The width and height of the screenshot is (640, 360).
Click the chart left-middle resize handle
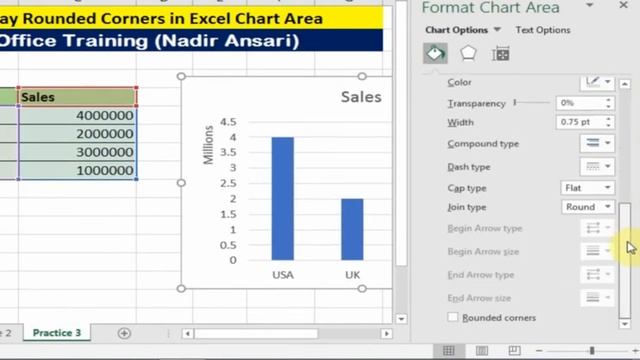[x=181, y=183]
